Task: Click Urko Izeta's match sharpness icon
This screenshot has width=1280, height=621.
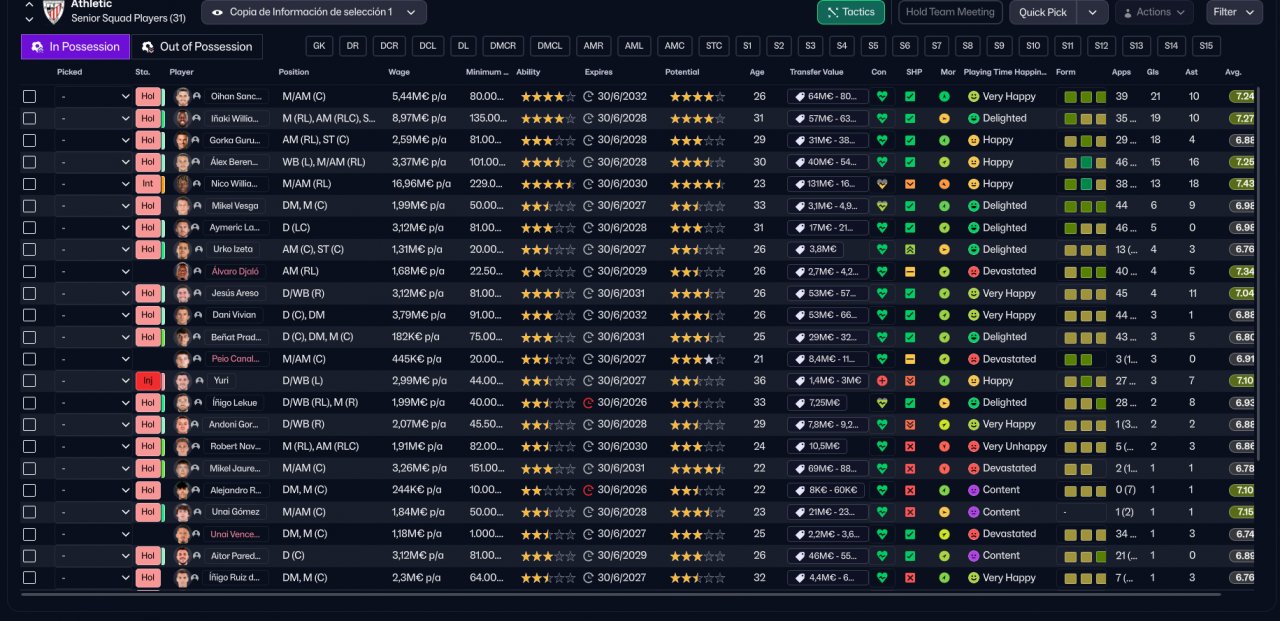Action: point(910,250)
